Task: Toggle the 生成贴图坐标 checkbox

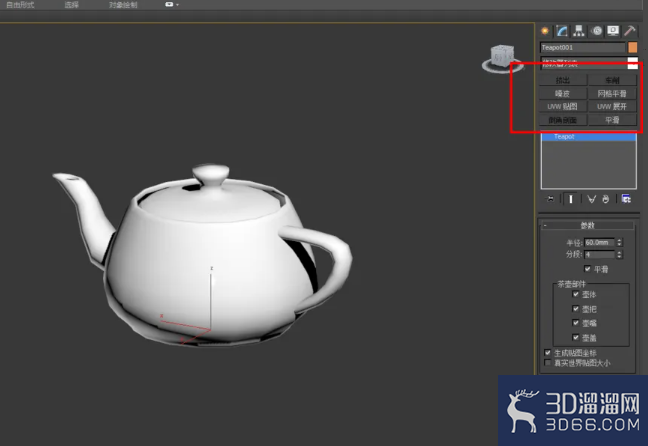Action: click(x=548, y=353)
